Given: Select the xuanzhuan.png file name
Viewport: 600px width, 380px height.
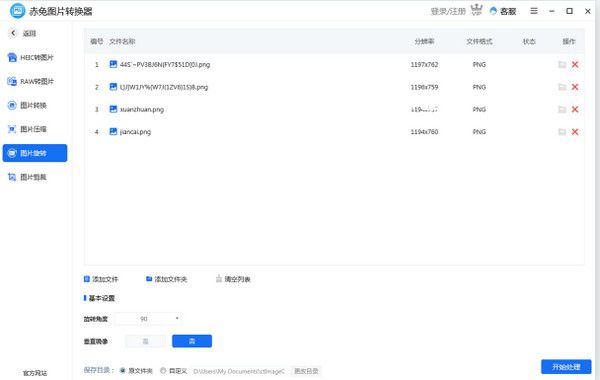Looking at the screenshot, I should tap(142, 109).
